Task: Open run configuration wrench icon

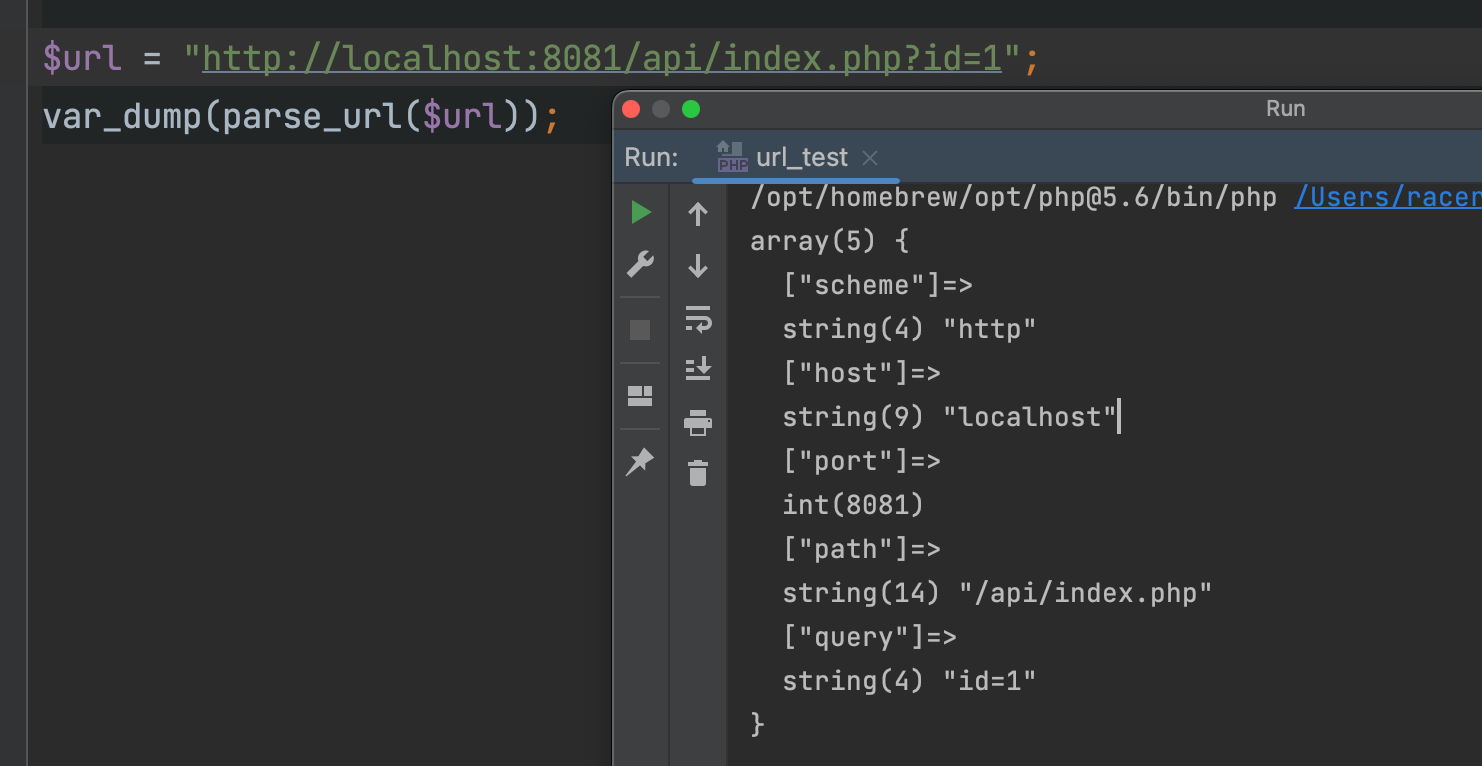Action: (640, 264)
